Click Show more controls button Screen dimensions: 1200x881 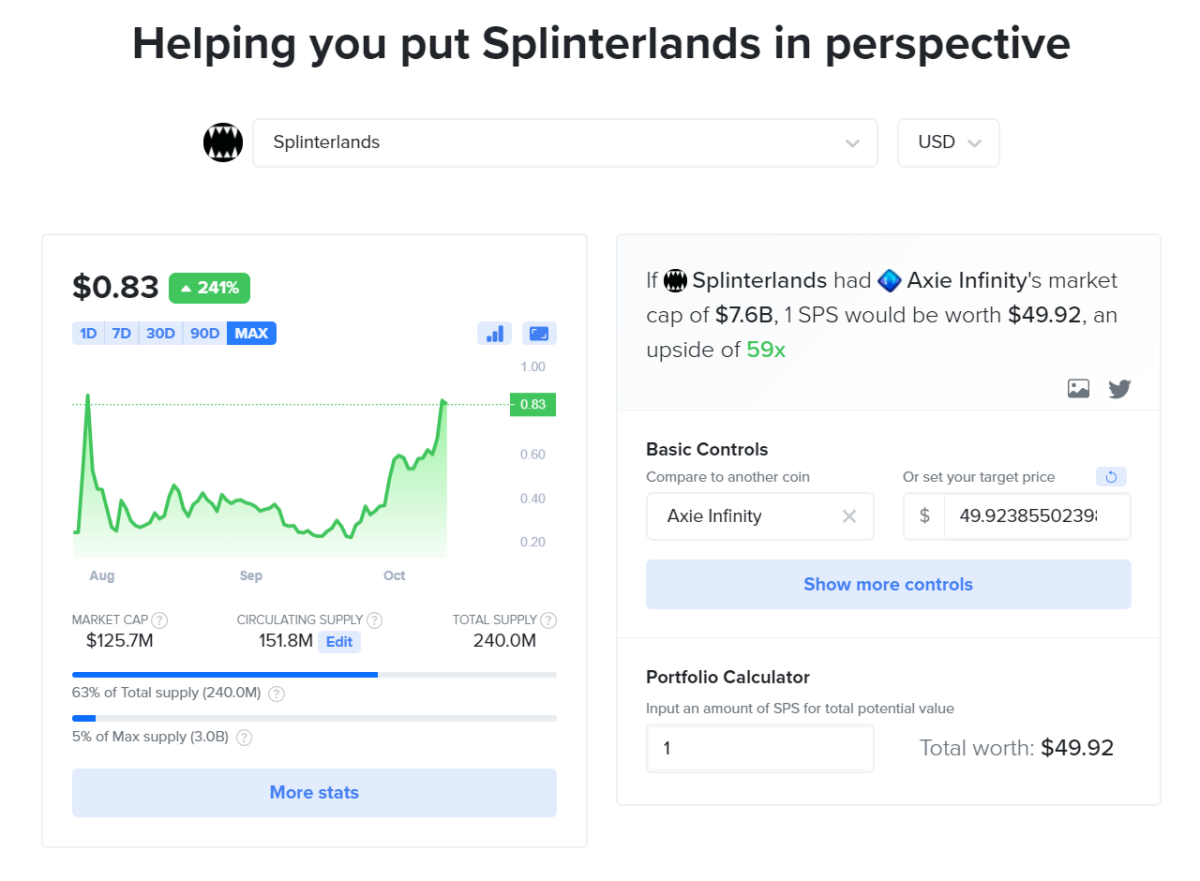pyautogui.click(x=888, y=584)
